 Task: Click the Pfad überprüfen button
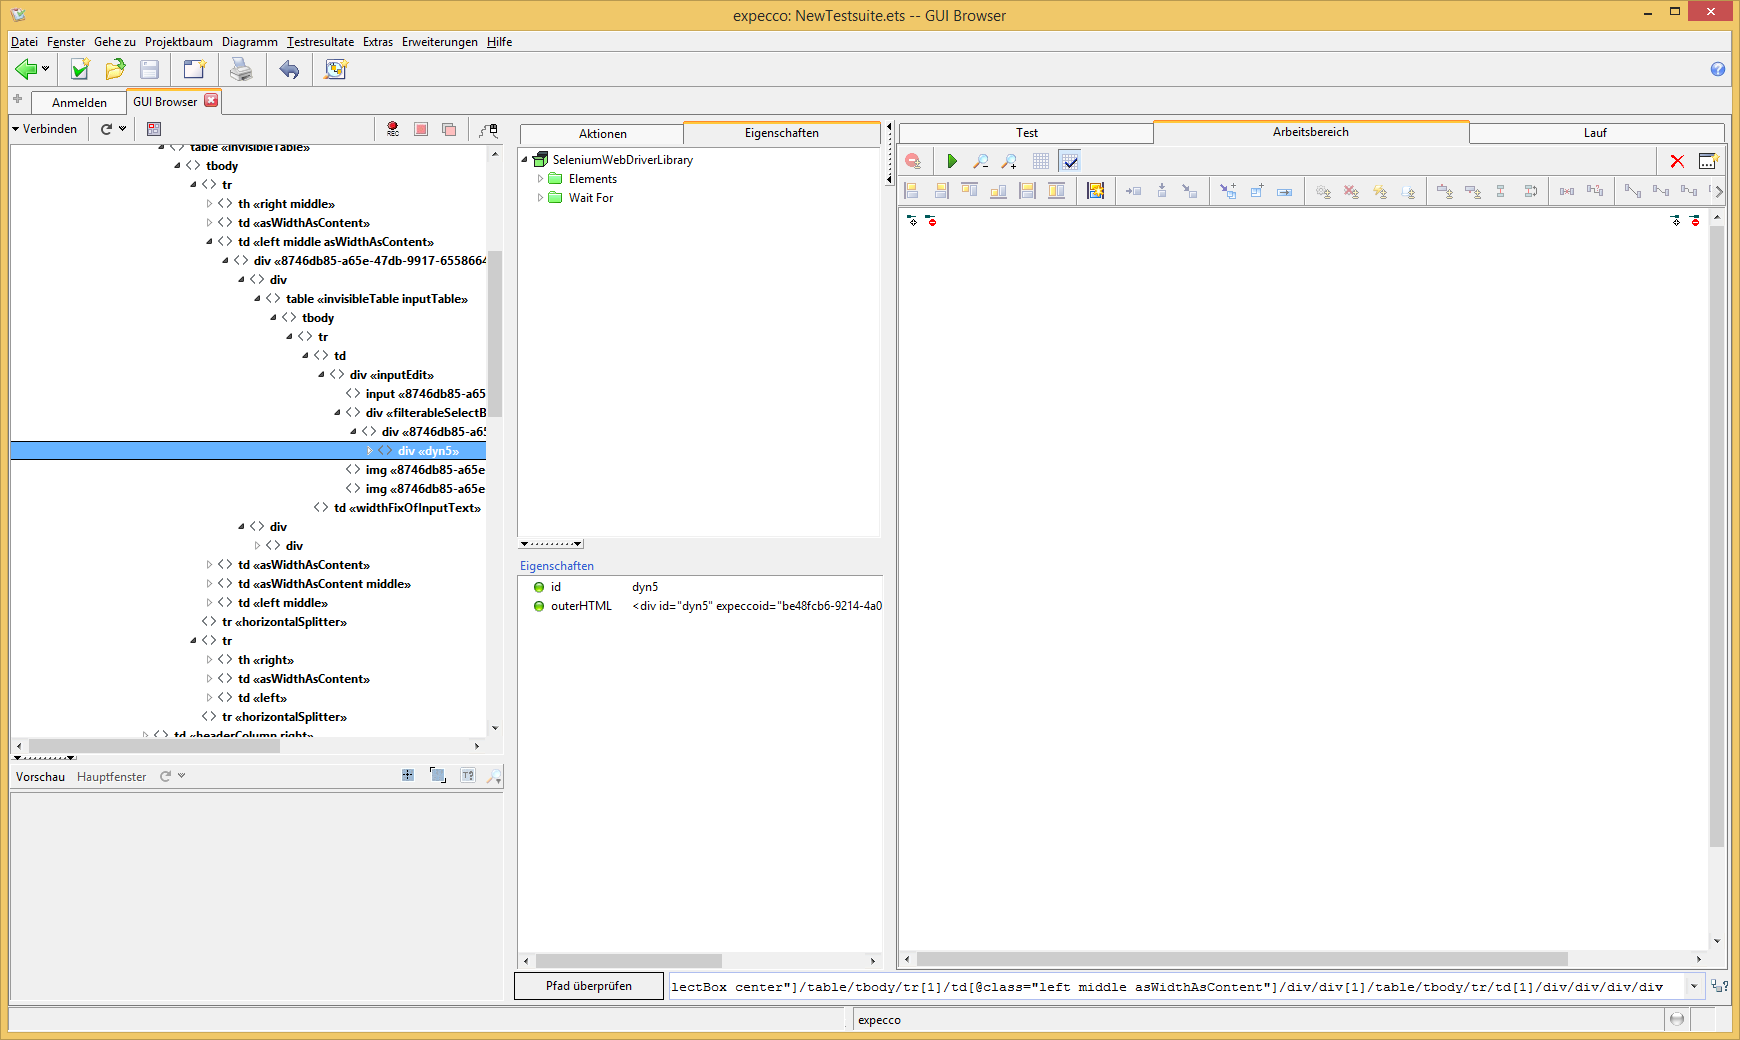click(588, 986)
